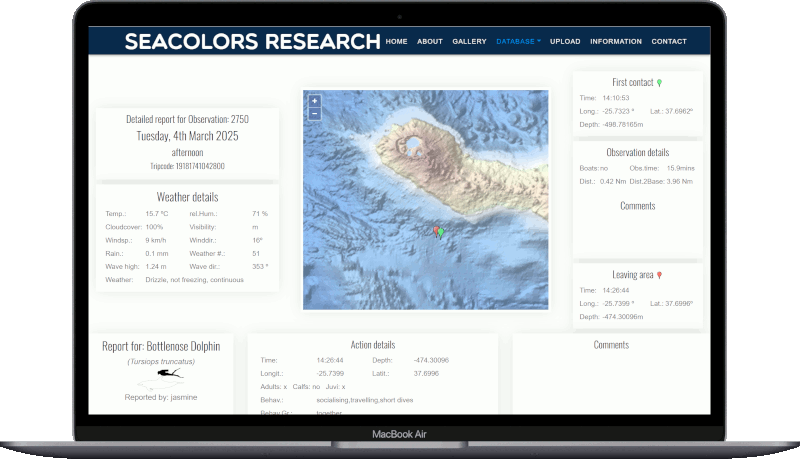Select the date 'Tuesday, 4th March 2025'
Image resolution: width=800 pixels, height=459 pixels.
pos(187,136)
